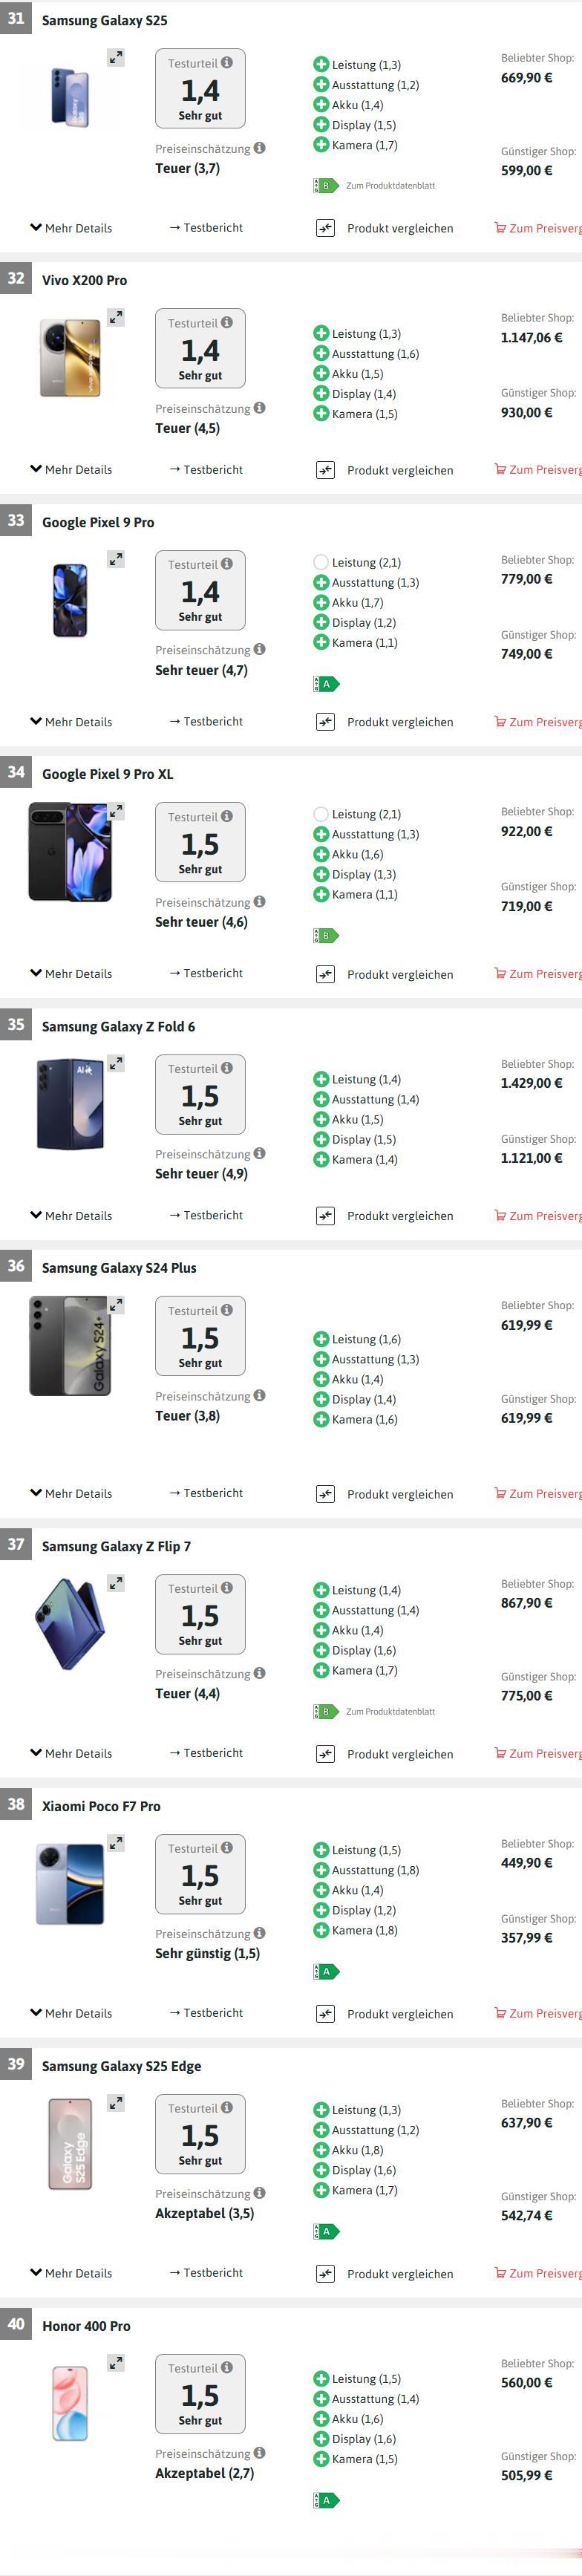Add Samsung Galaxy S25 Edge to comparison
This screenshot has width=582, height=2576.
pyautogui.click(x=325, y=2274)
